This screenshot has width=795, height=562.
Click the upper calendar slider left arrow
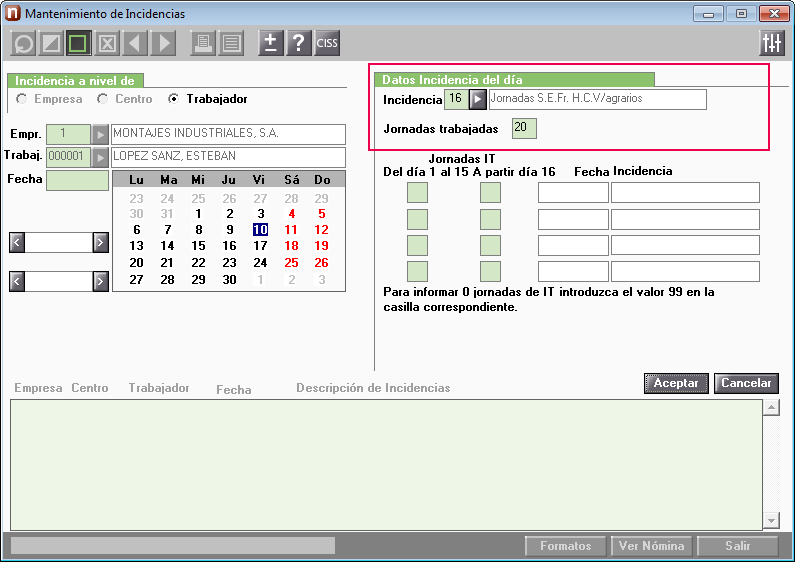click(x=17, y=242)
